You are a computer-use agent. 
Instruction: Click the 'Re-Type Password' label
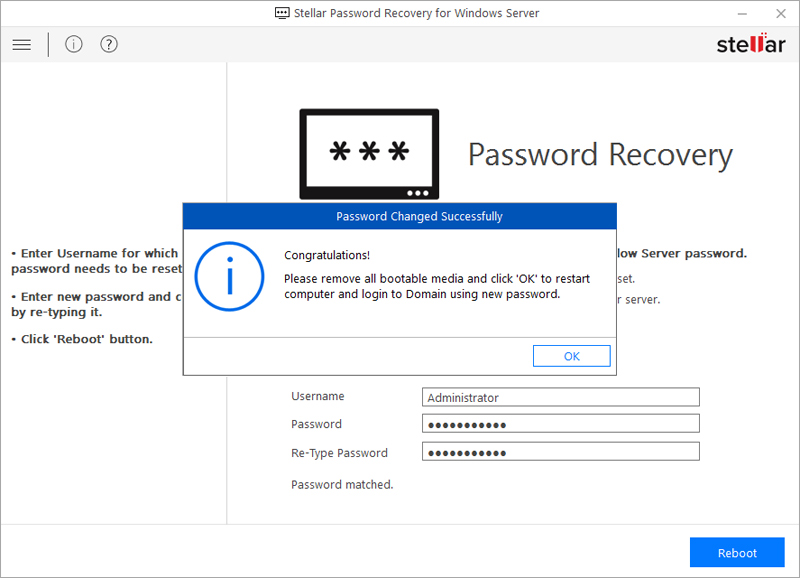[x=339, y=453]
